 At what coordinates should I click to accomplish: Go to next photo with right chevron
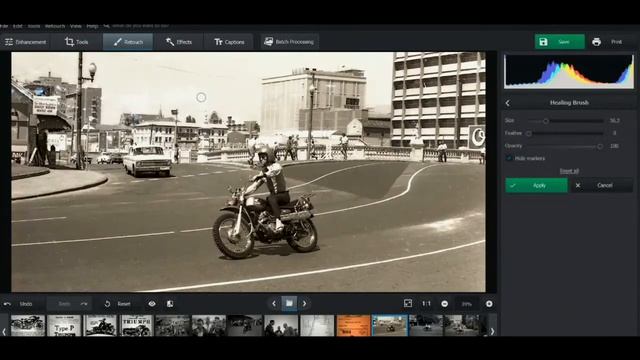[304, 304]
